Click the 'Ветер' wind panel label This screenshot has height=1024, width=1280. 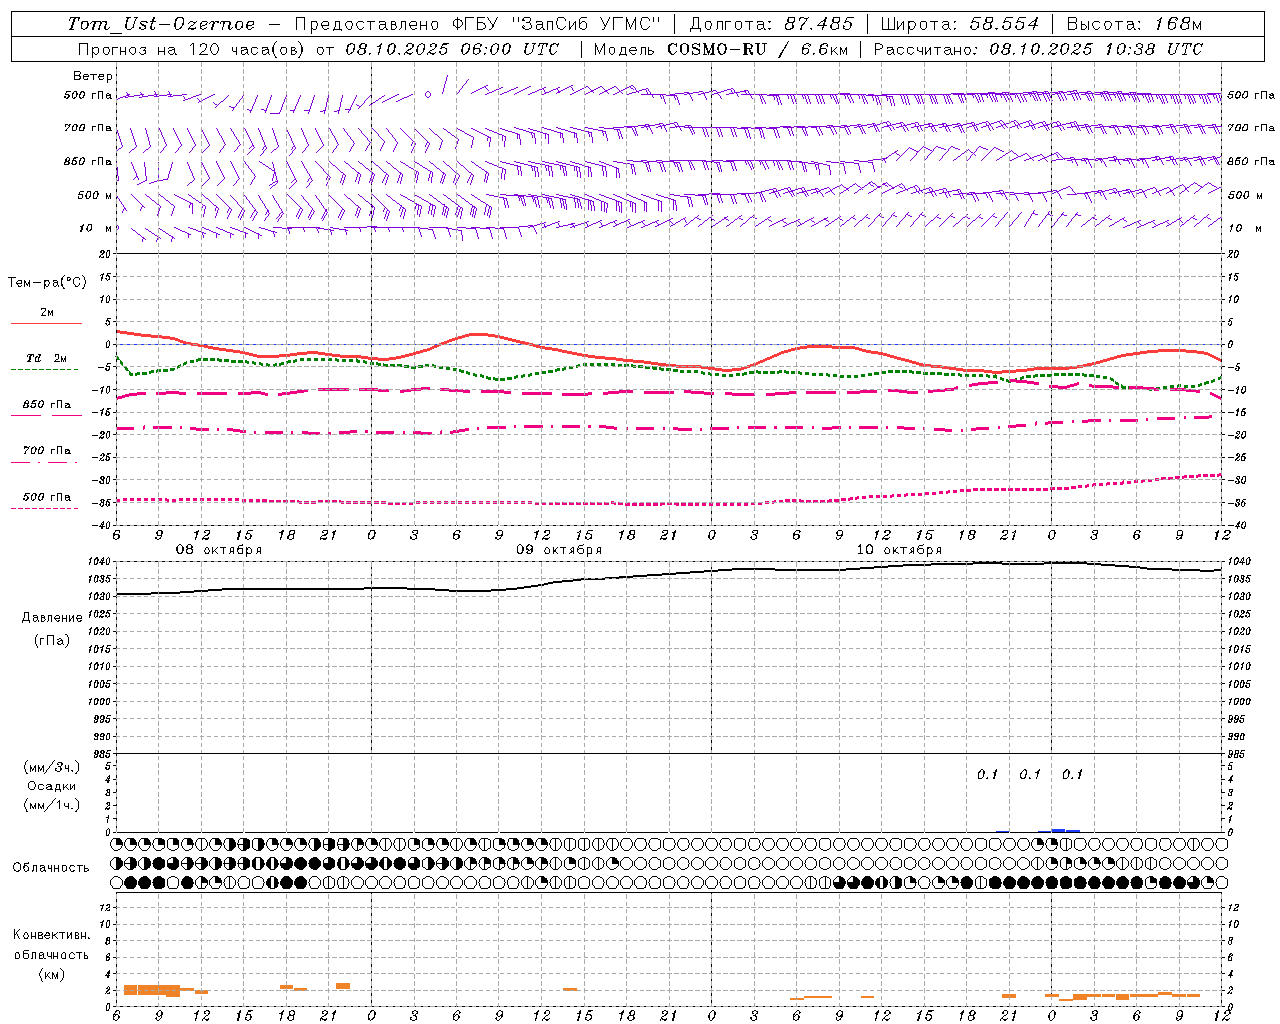tap(93, 76)
